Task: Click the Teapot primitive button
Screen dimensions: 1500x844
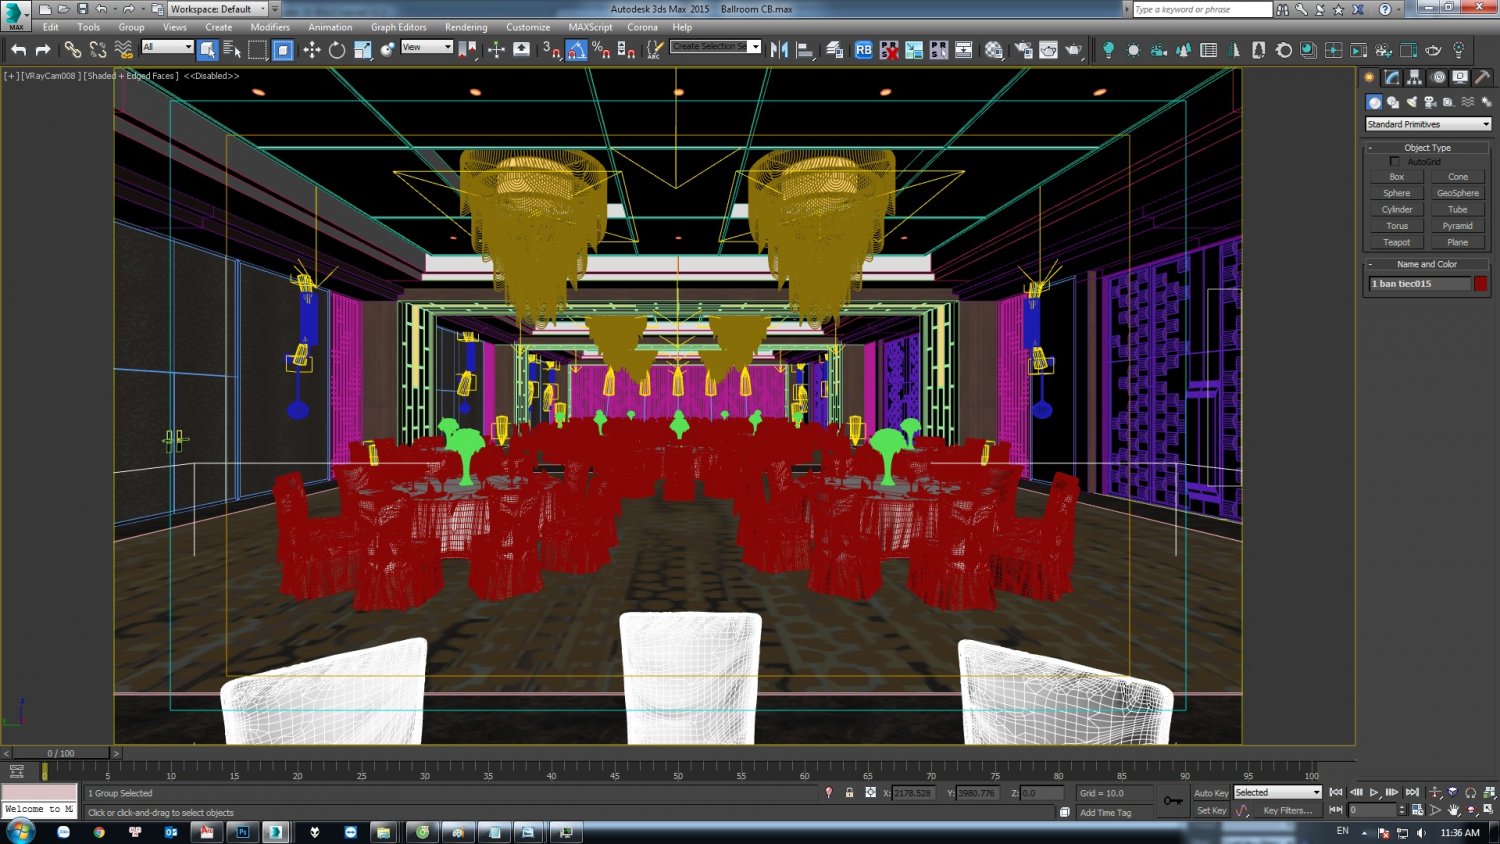Action: coord(1396,242)
